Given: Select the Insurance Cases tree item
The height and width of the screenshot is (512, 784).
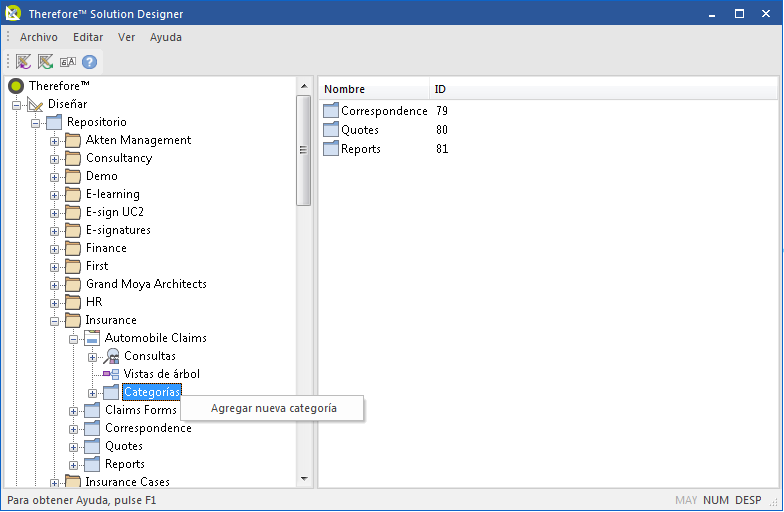Looking at the screenshot, I should pos(128,482).
